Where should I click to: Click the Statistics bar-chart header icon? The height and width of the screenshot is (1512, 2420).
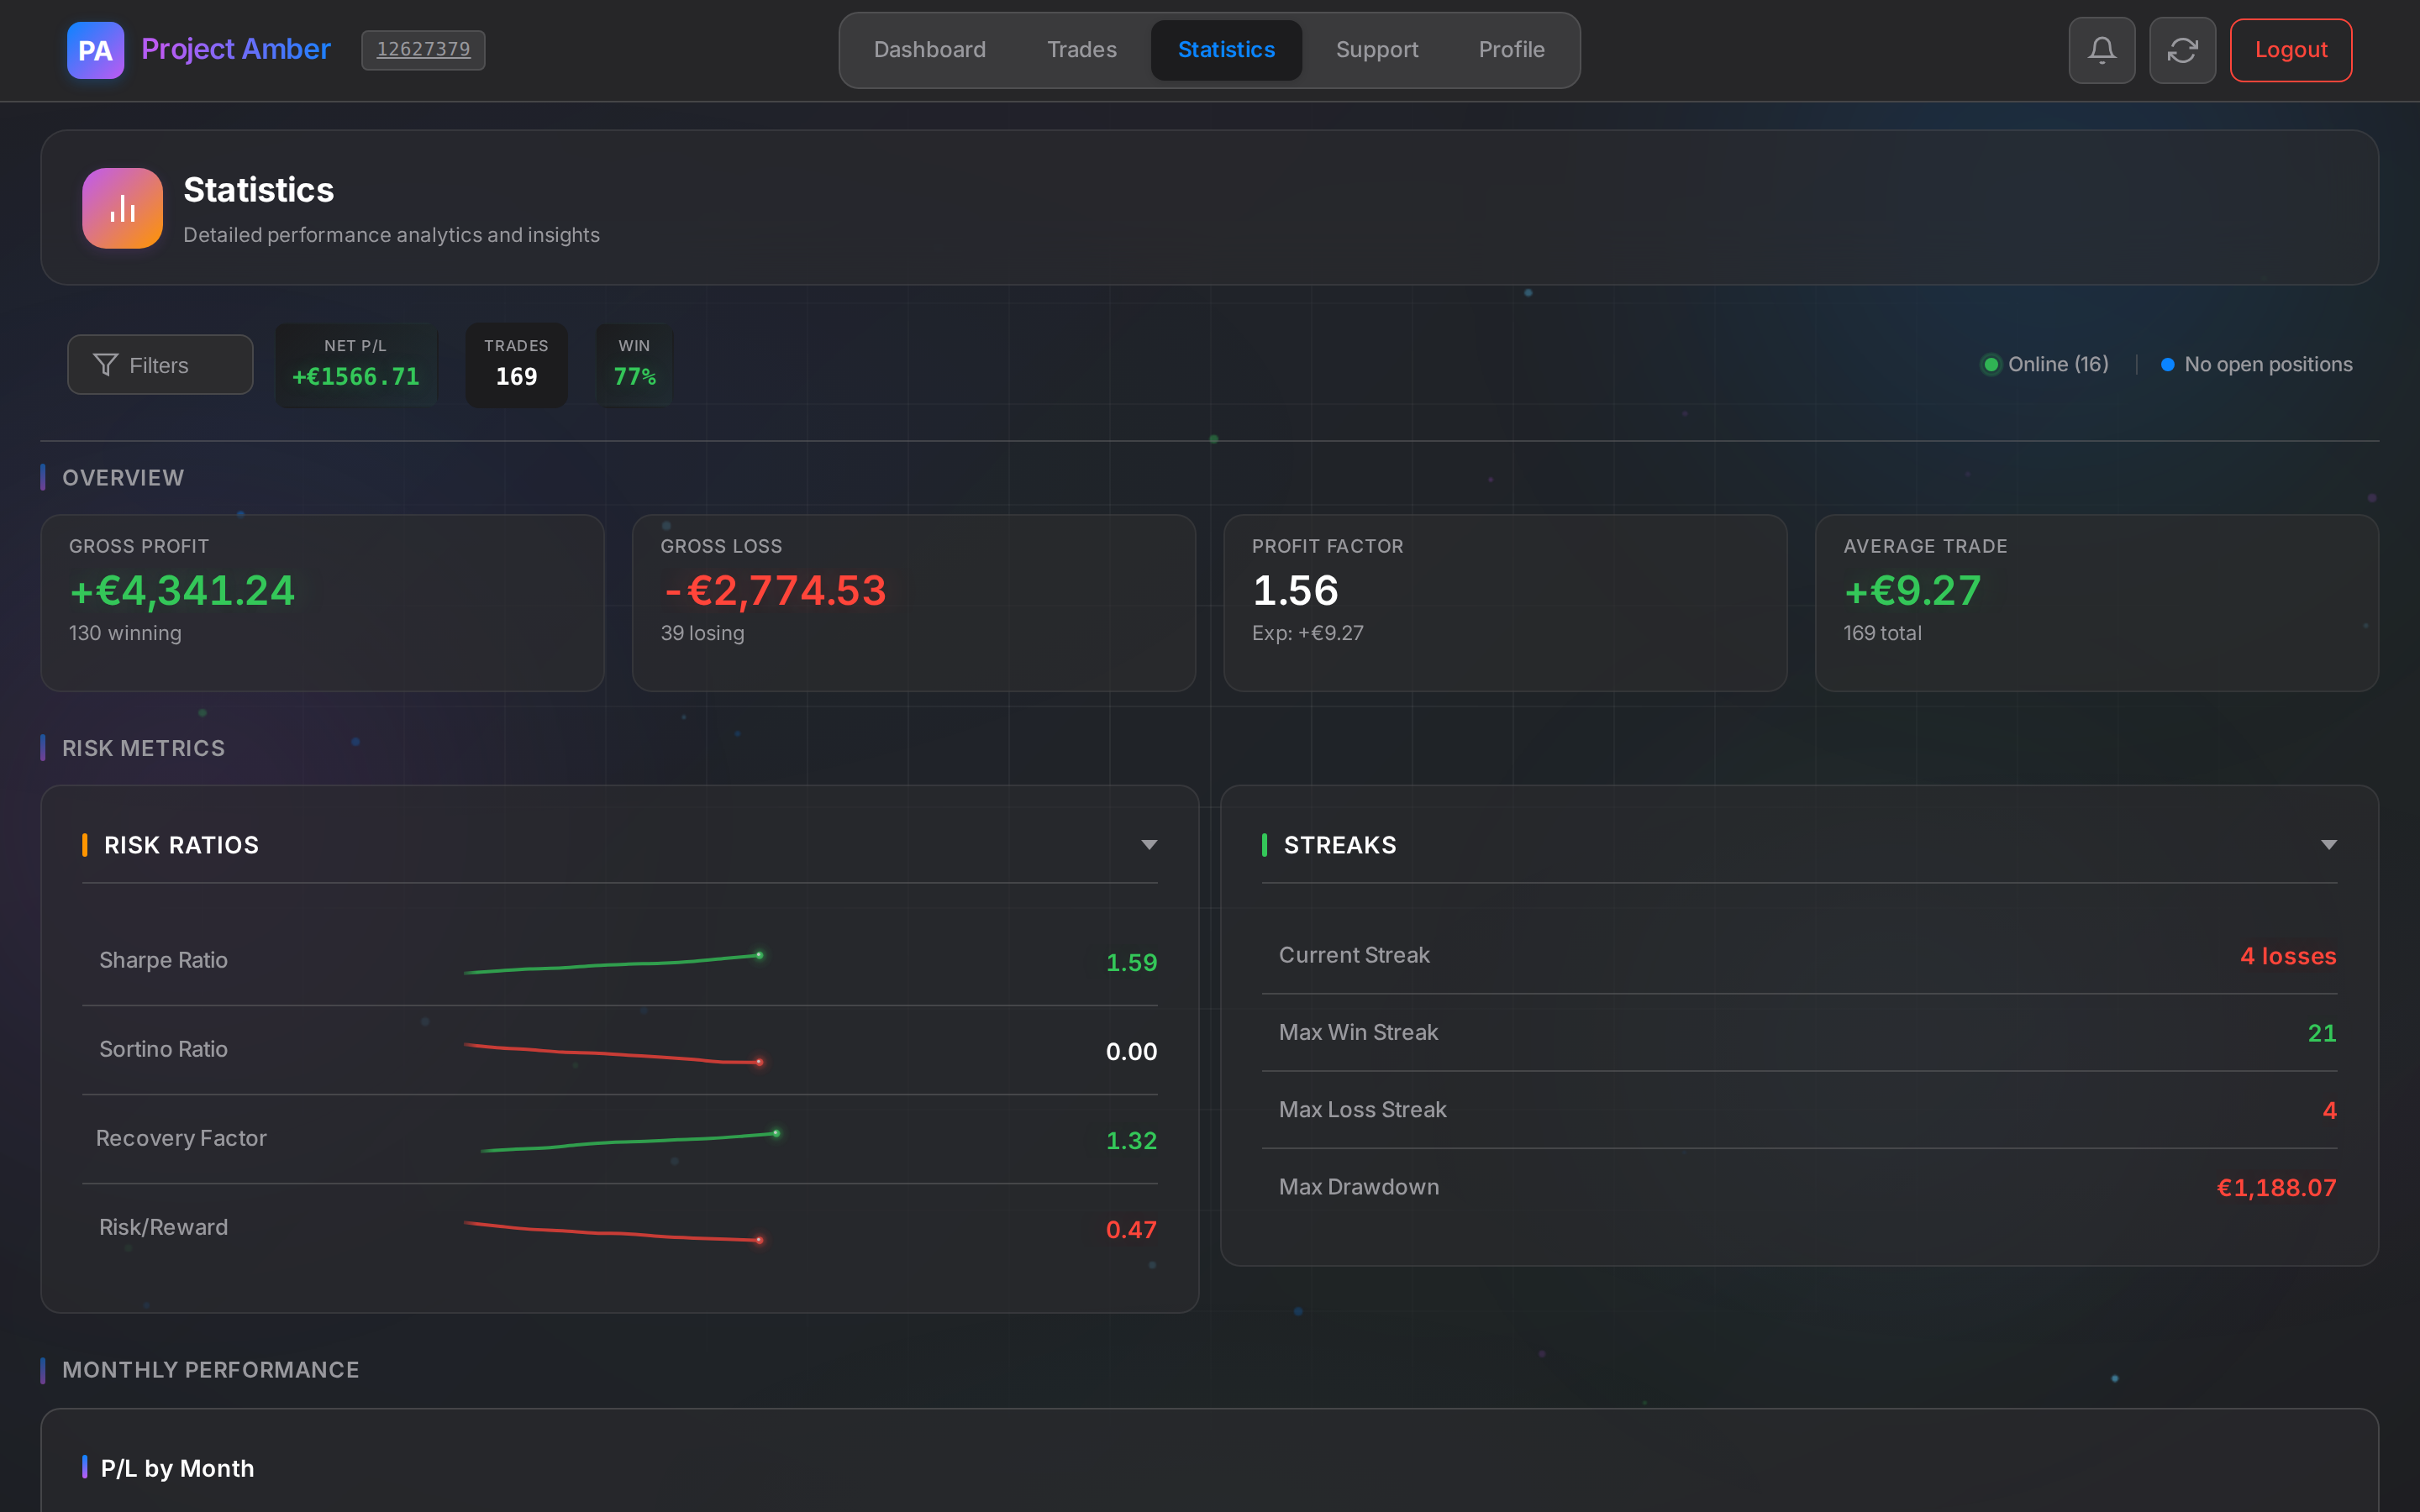pos(121,208)
